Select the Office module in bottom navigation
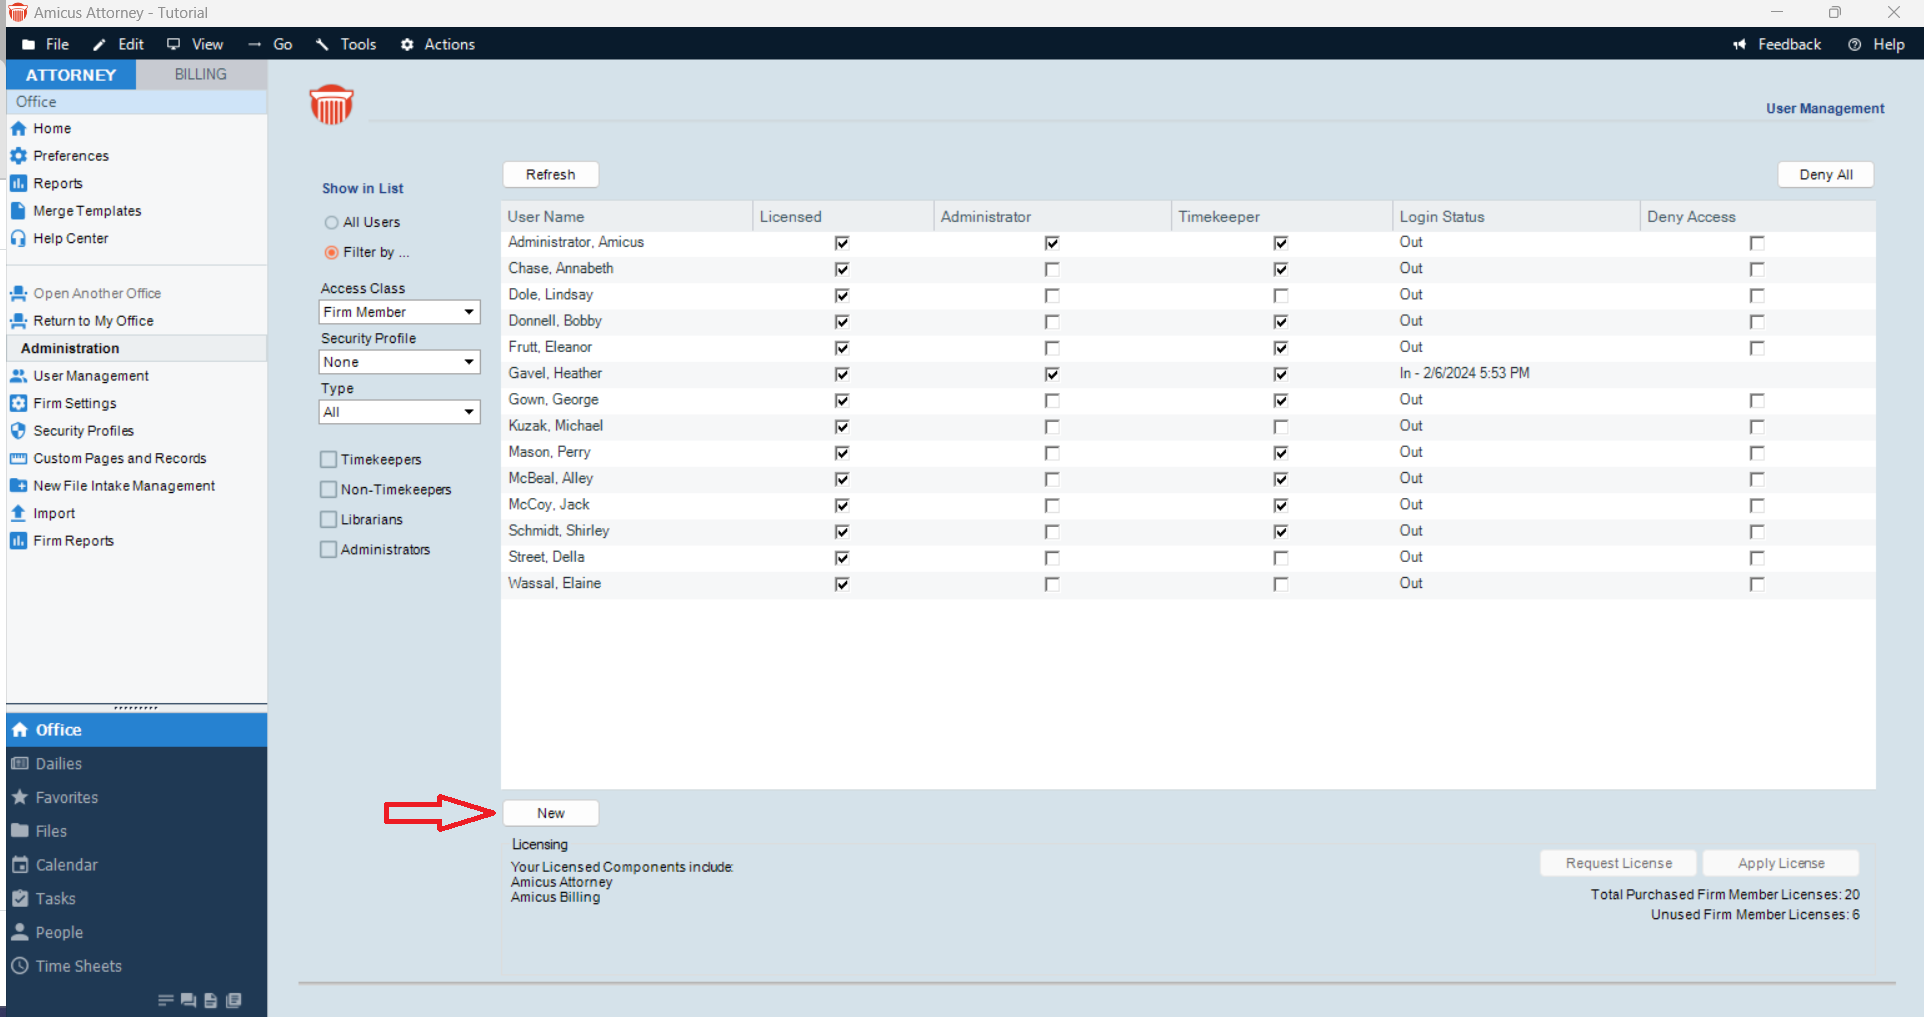The height and width of the screenshot is (1017, 1924). (137, 730)
